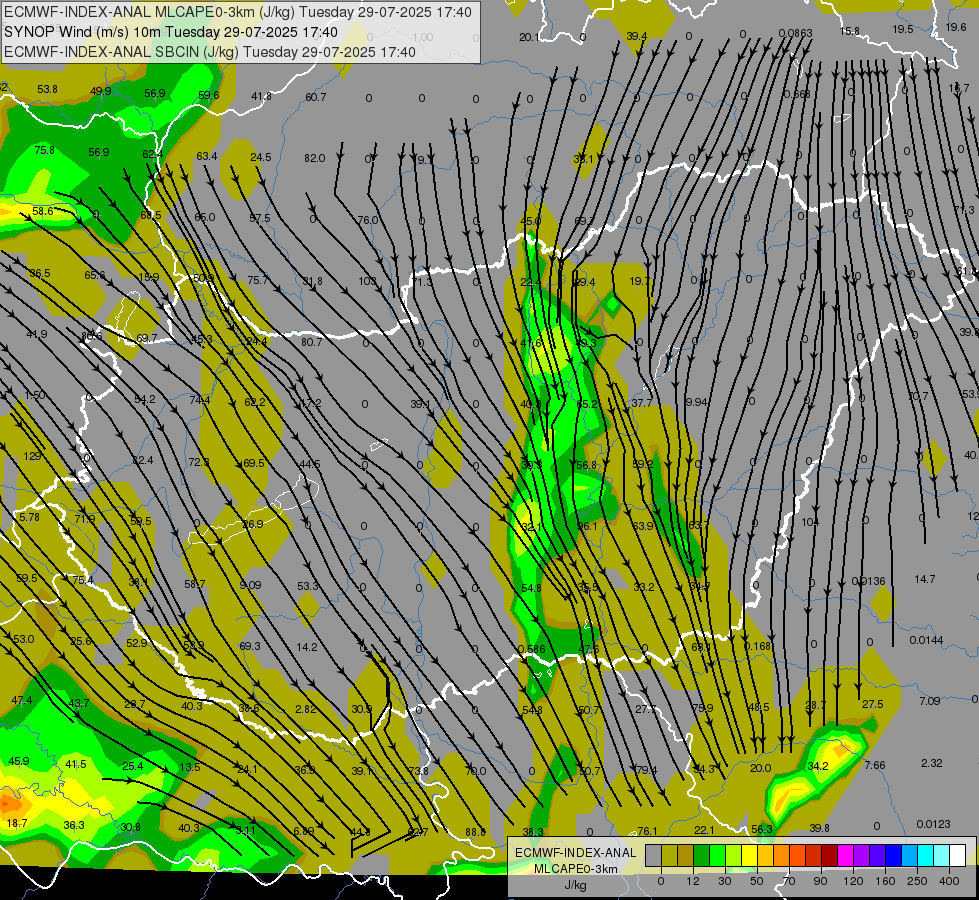Click the map value 27.5
Image resolution: width=979 pixels, height=900 pixels.
coord(872,704)
